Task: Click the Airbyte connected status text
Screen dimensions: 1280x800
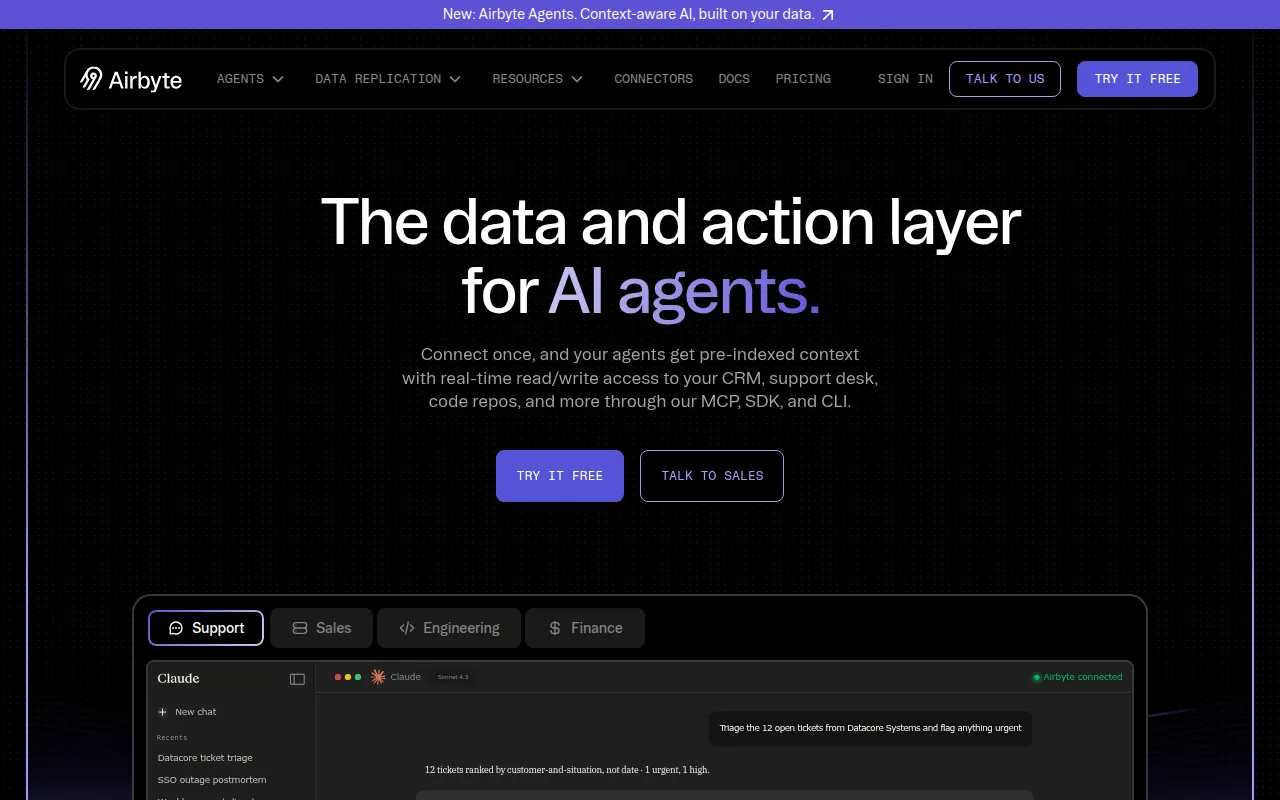Action: [1083, 677]
